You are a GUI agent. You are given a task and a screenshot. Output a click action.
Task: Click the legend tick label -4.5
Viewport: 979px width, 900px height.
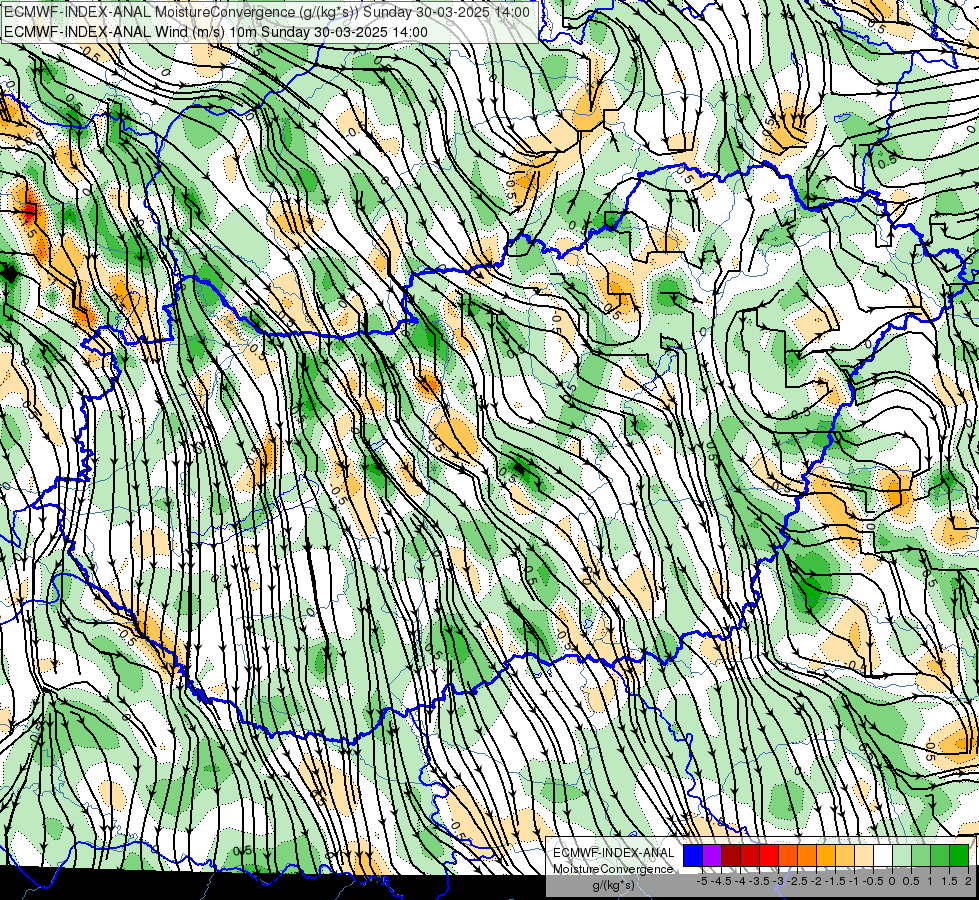pyautogui.click(x=721, y=881)
